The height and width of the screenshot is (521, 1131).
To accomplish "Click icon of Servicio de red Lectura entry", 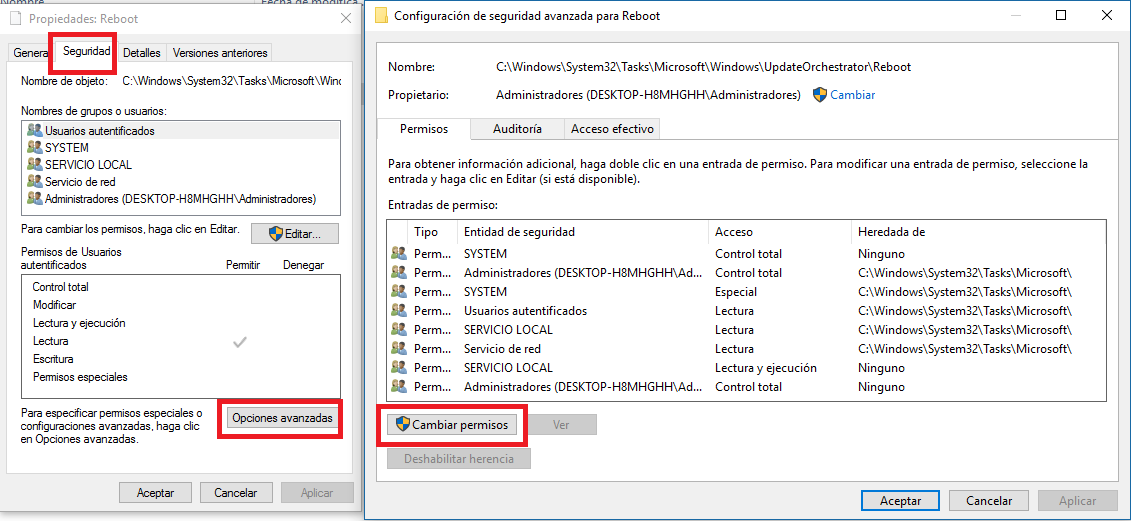I will click(x=399, y=349).
